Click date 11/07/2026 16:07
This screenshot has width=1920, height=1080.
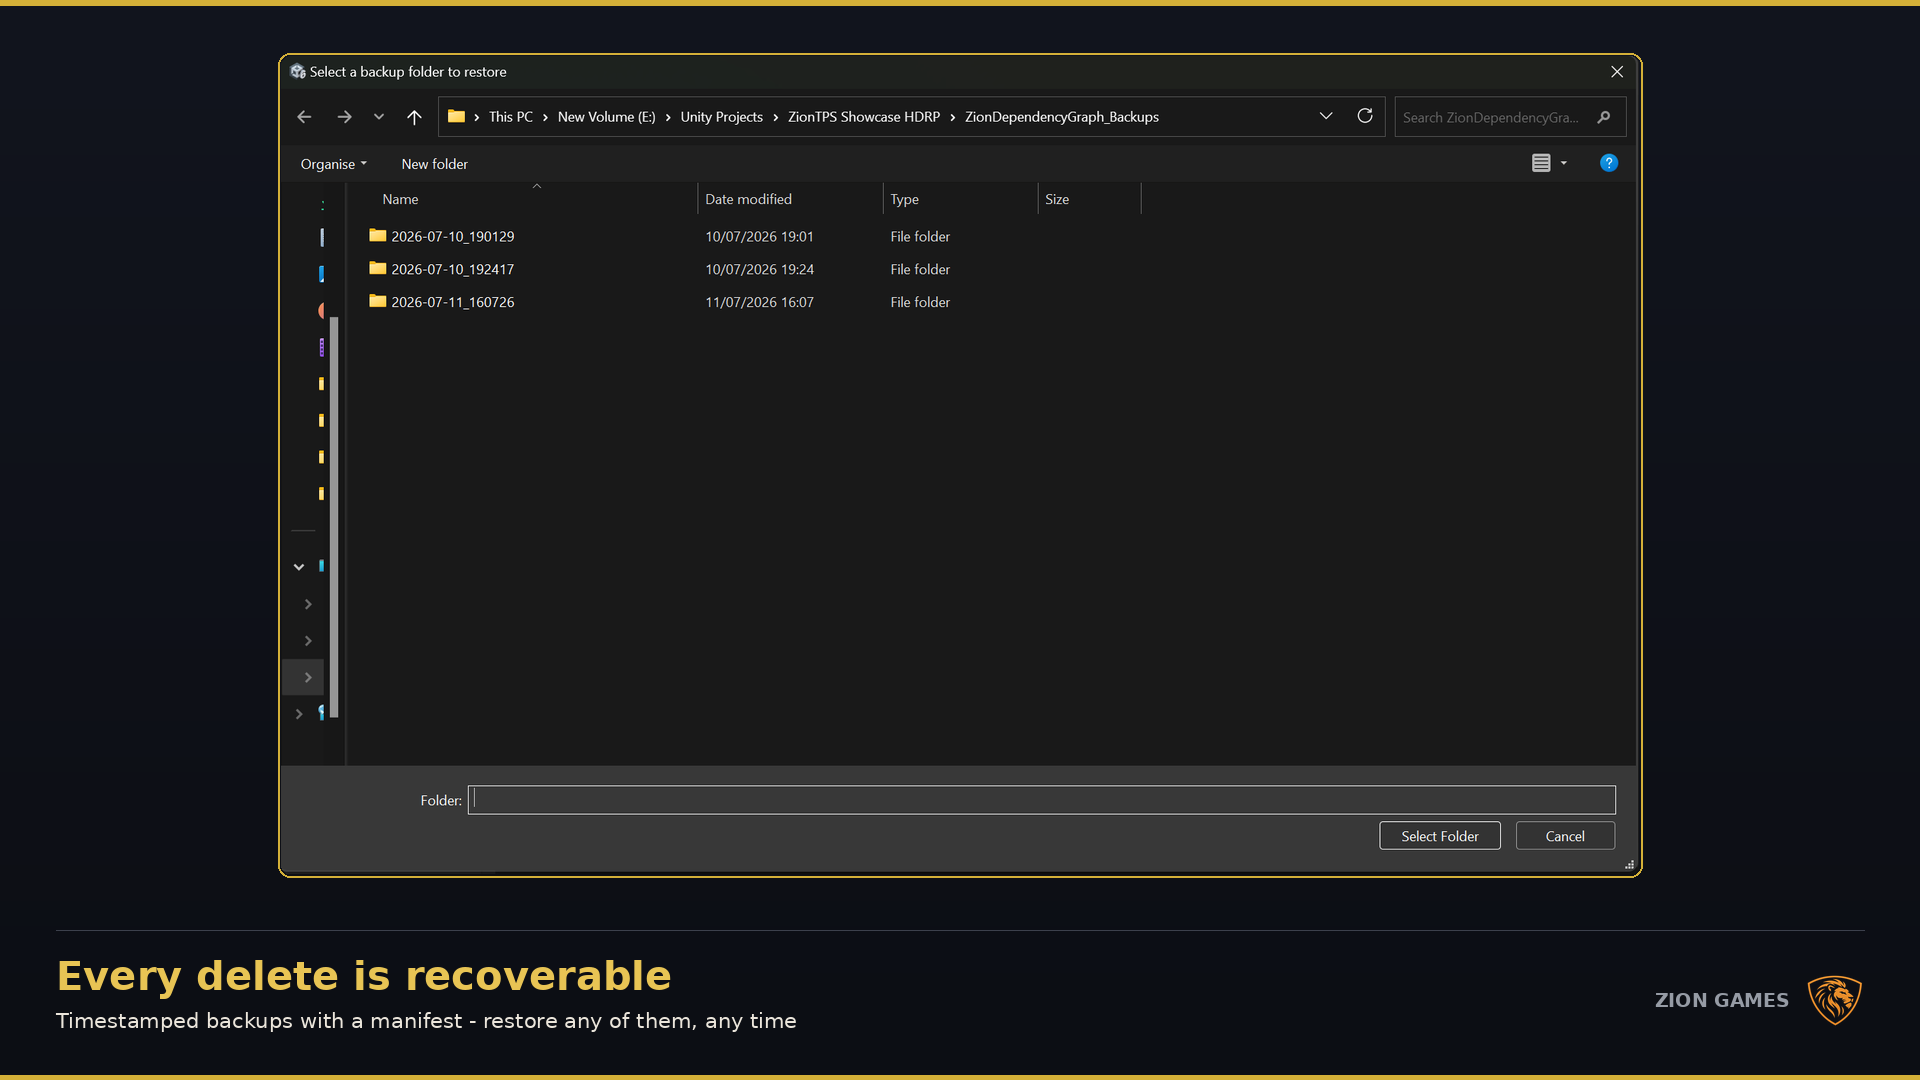[759, 302]
